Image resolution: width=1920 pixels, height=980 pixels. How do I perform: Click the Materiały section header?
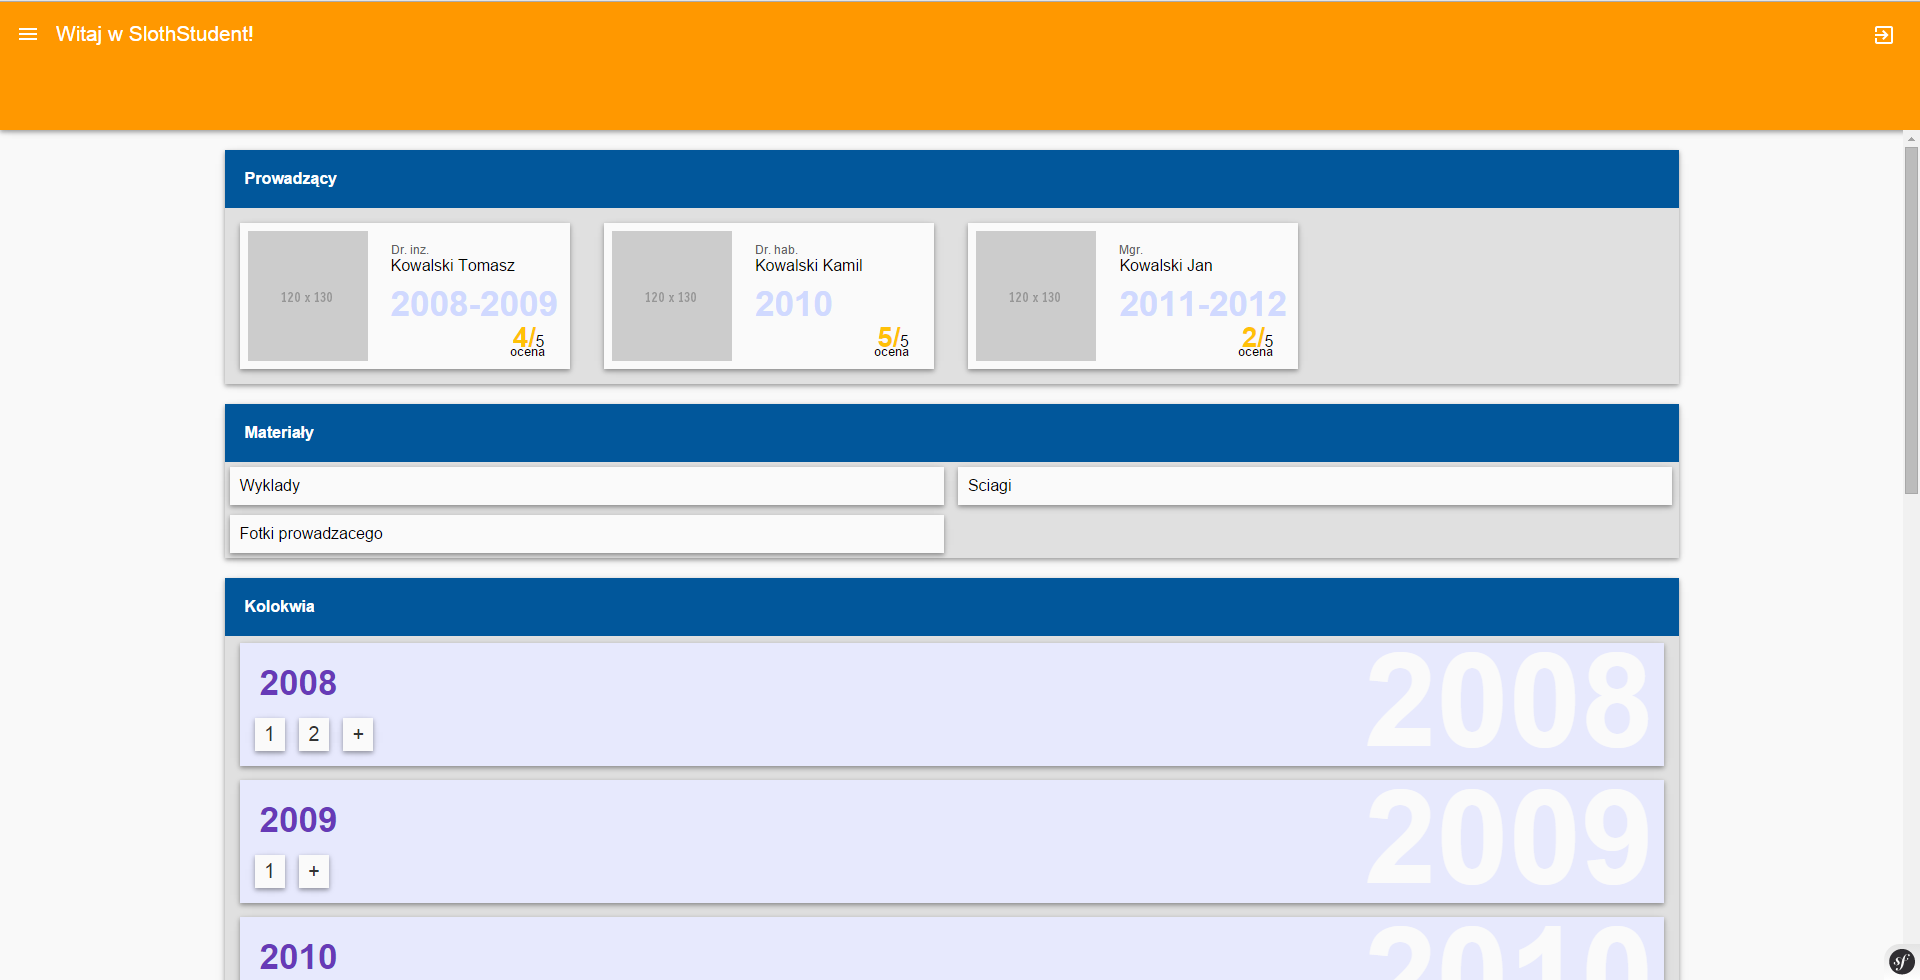tap(952, 433)
